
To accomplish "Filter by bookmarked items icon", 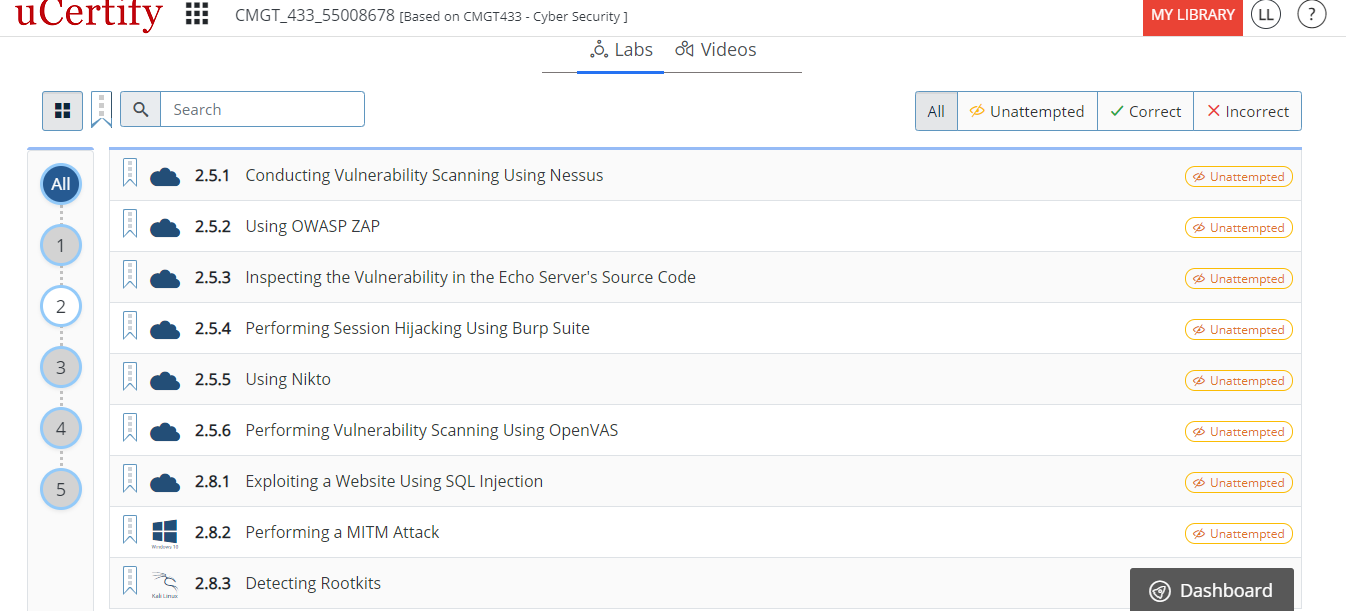I will coord(101,110).
